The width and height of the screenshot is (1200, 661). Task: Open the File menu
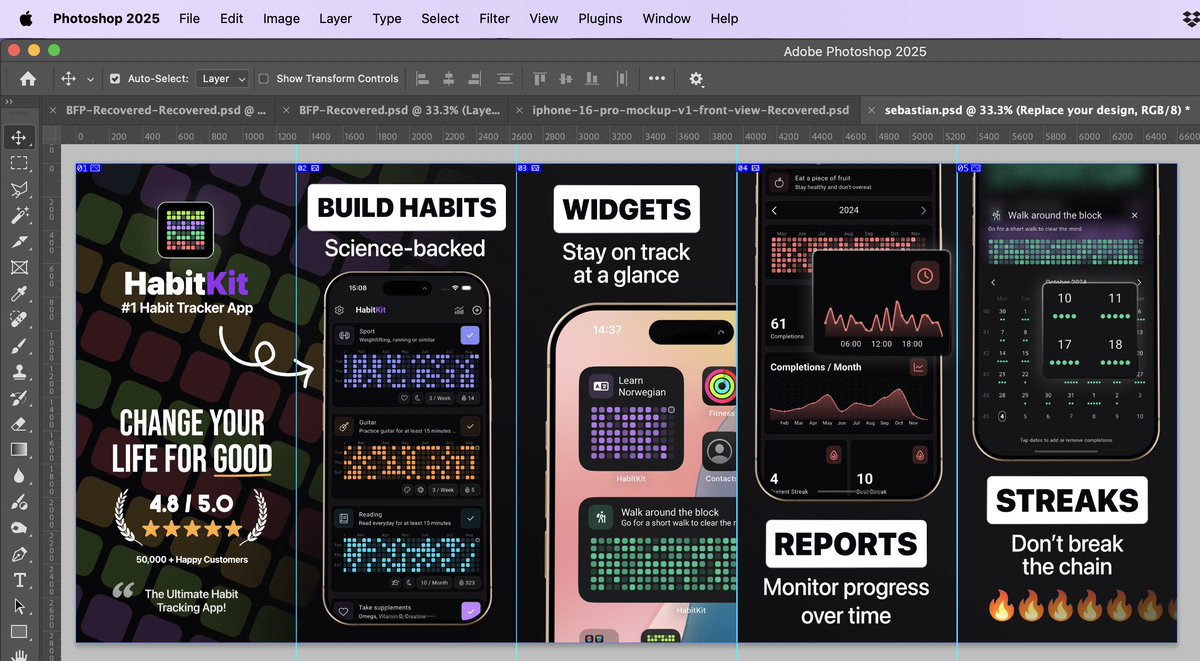pyautogui.click(x=189, y=18)
